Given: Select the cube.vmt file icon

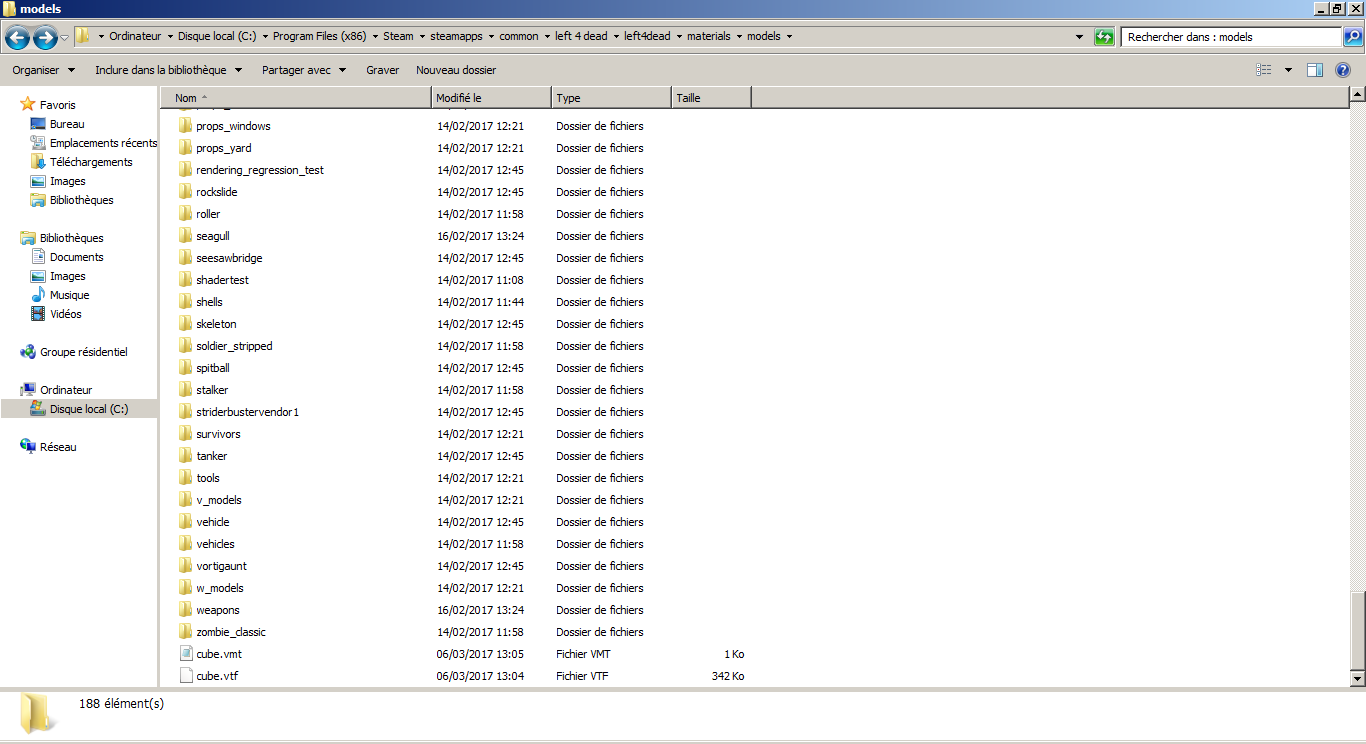Looking at the screenshot, I should [x=185, y=654].
